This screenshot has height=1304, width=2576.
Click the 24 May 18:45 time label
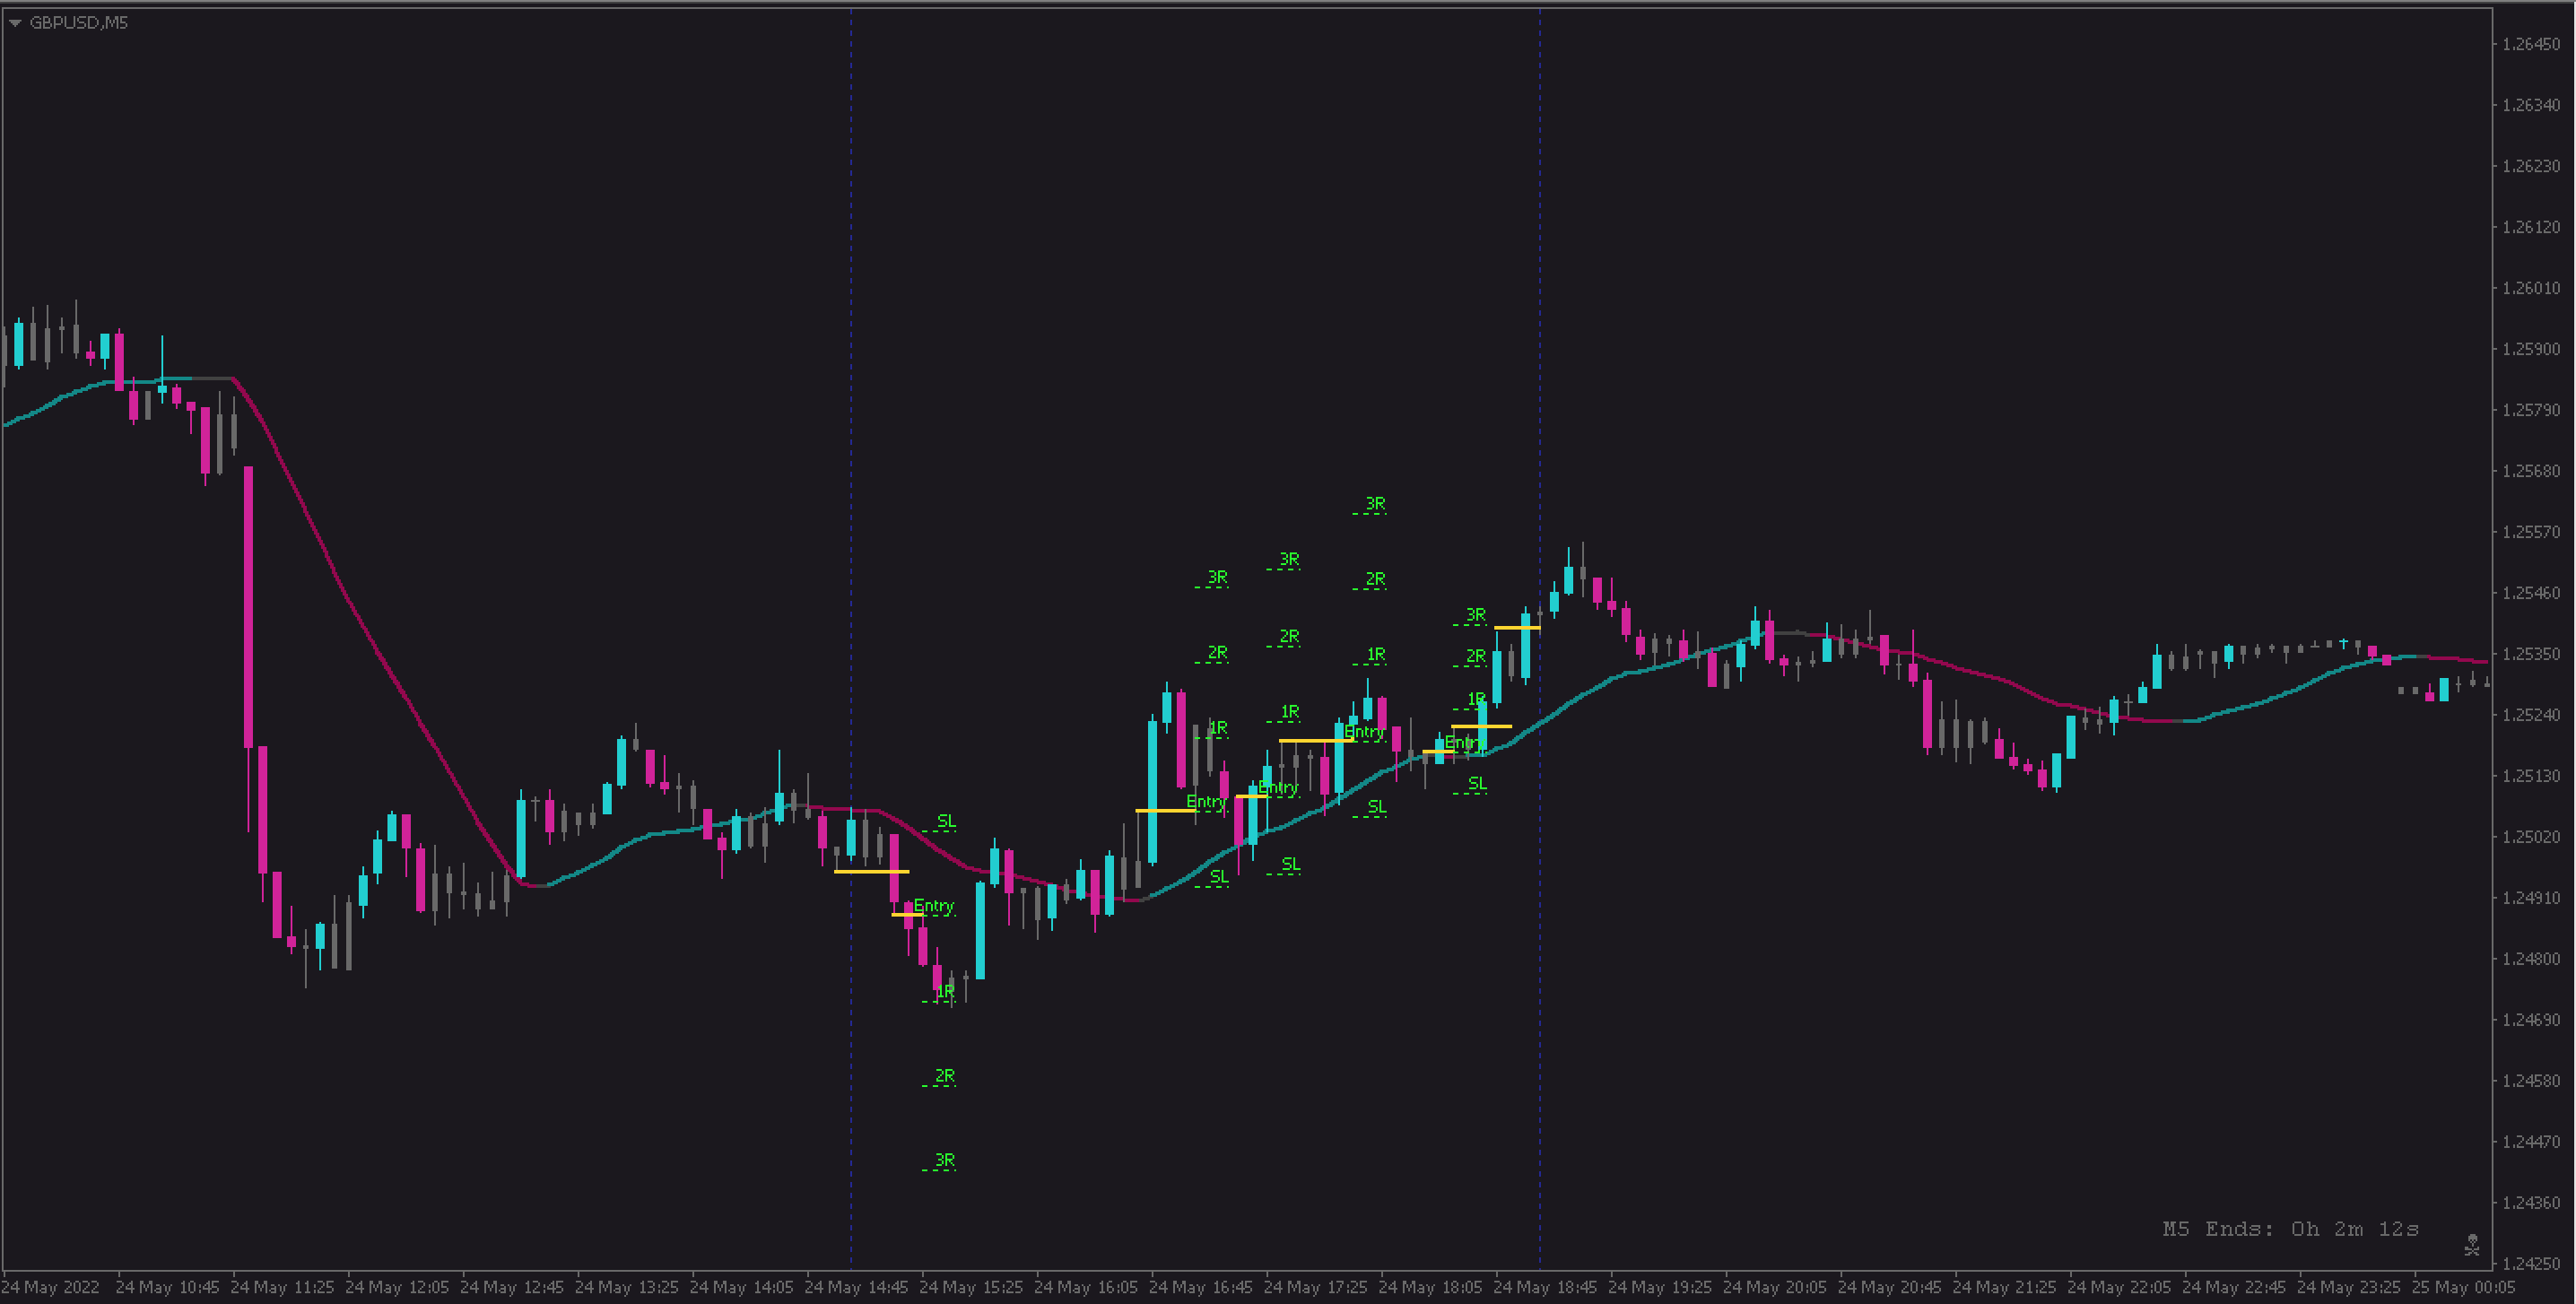[x=1545, y=1287]
